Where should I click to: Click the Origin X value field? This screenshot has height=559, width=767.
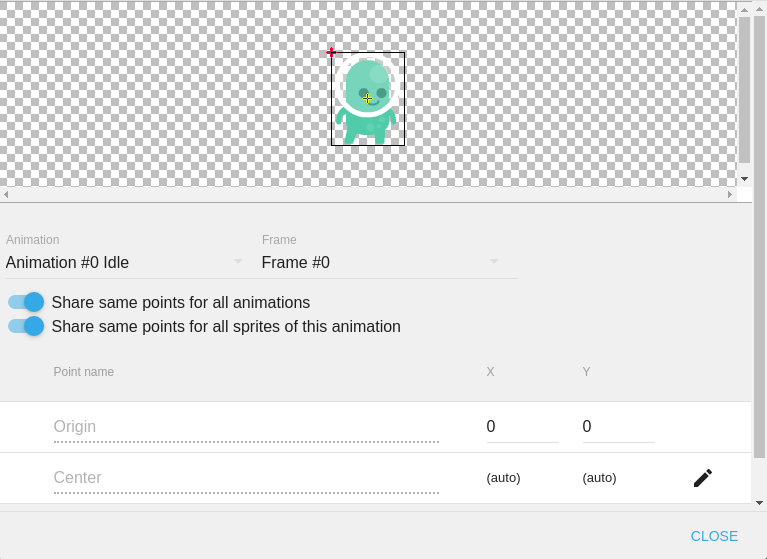coord(522,427)
